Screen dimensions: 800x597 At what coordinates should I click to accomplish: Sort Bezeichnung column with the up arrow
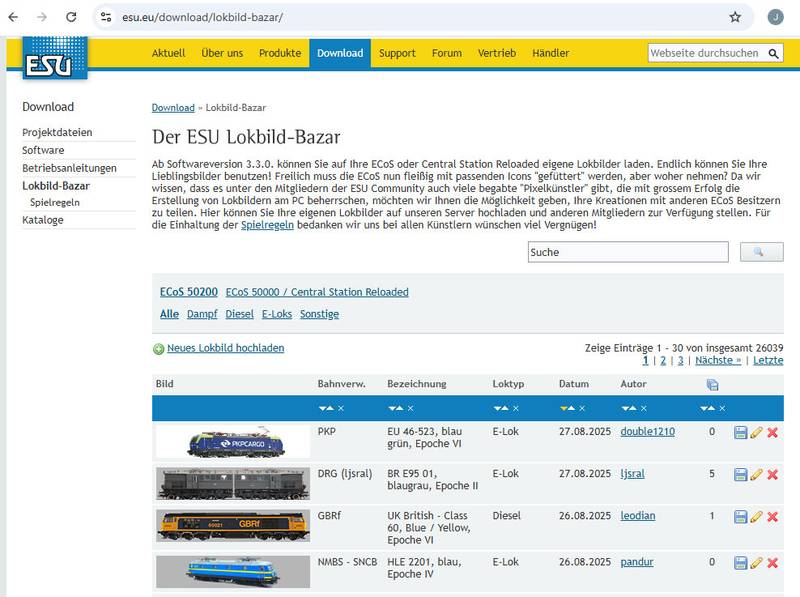tap(399, 408)
